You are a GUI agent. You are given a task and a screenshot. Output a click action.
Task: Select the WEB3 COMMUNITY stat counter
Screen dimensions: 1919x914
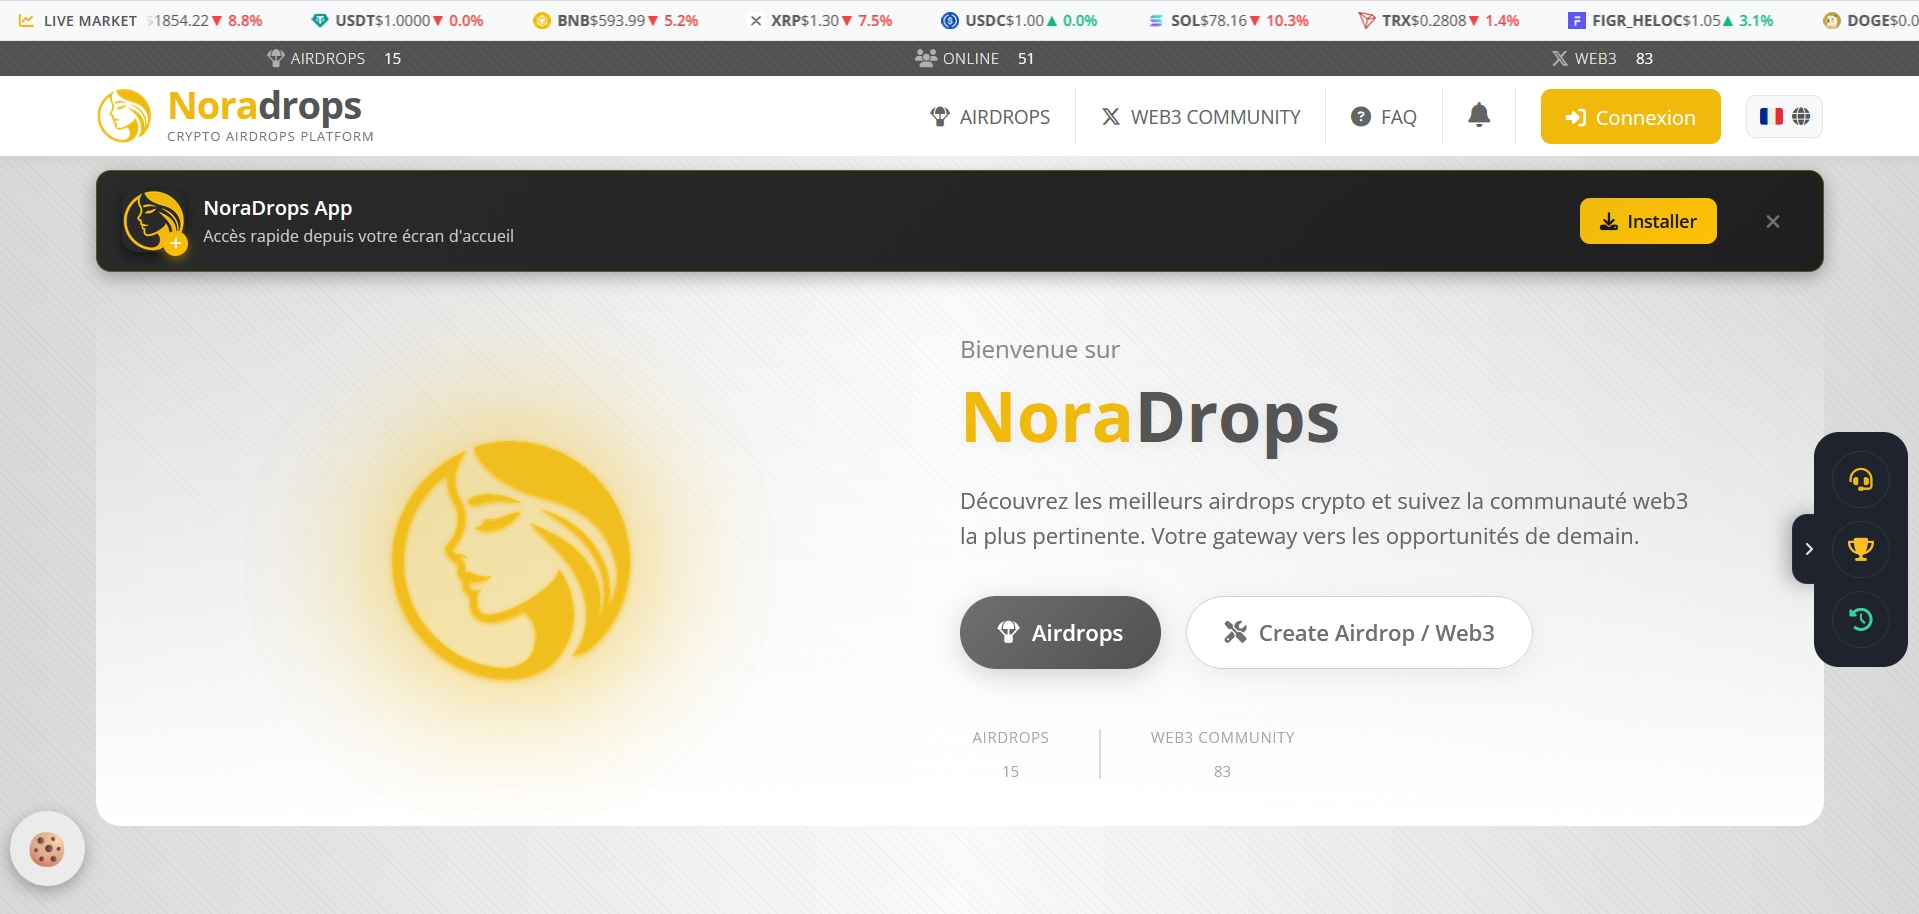coord(1222,754)
